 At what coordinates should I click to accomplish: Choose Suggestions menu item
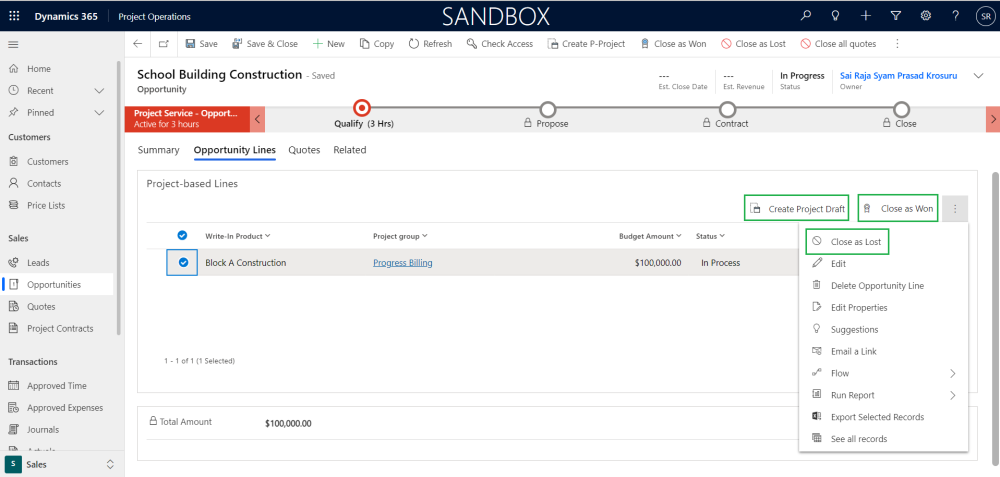[x=883, y=329]
